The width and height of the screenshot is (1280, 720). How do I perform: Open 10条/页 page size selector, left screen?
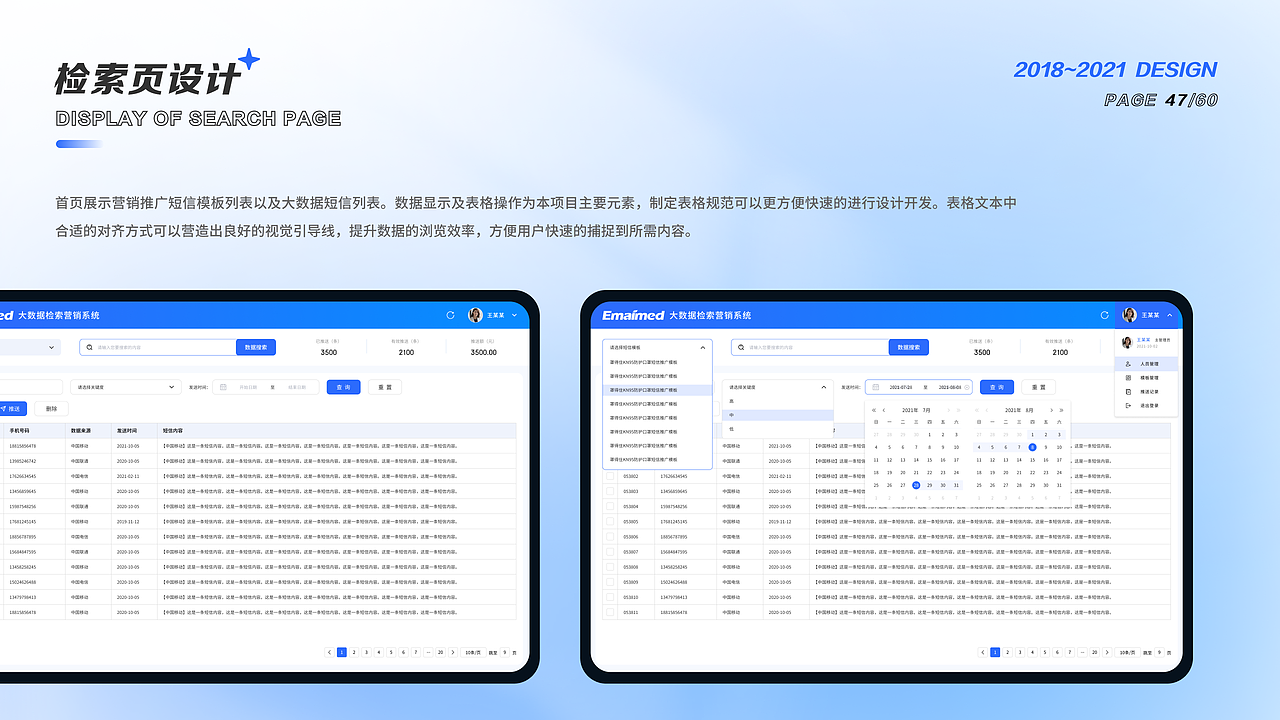point(474,652)
